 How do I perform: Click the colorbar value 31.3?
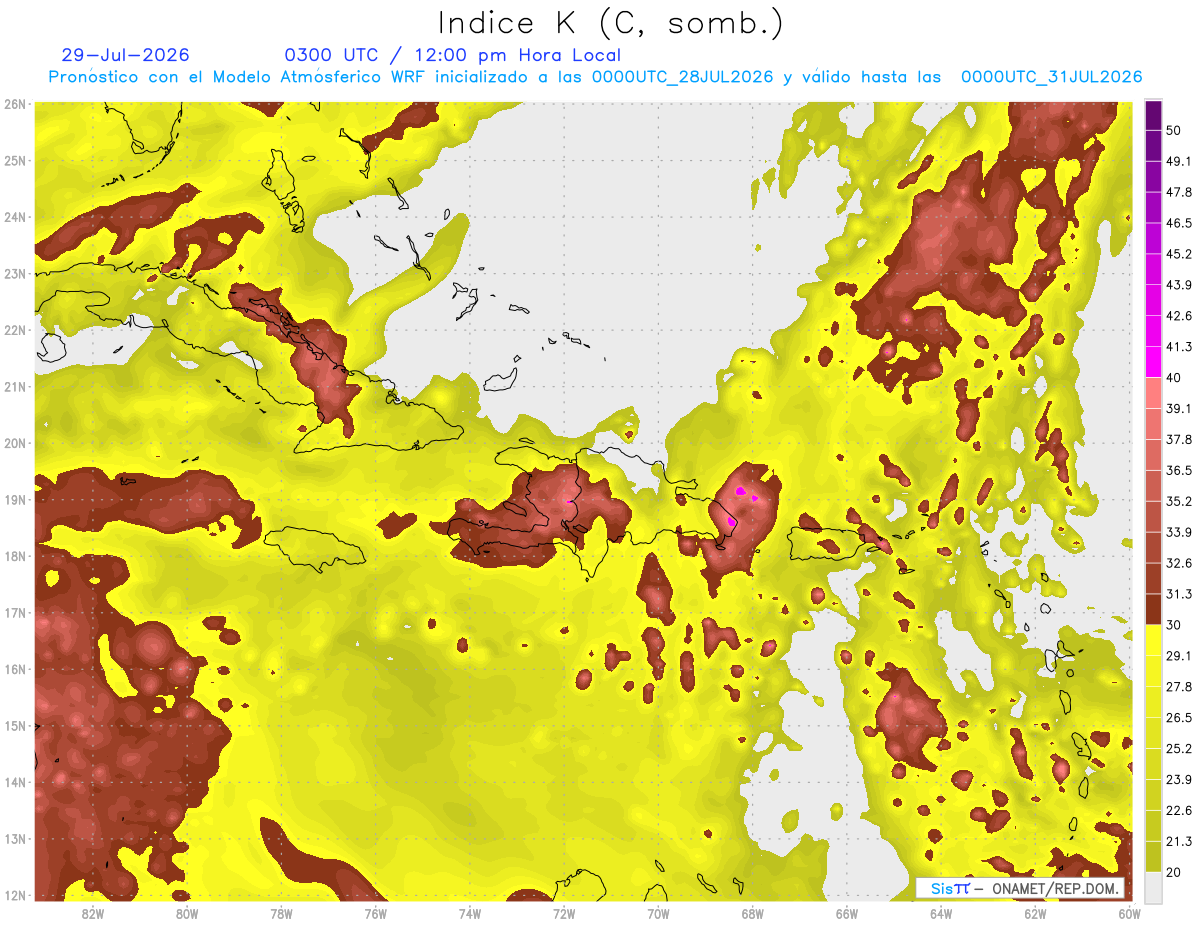(x=1178, y=594)
